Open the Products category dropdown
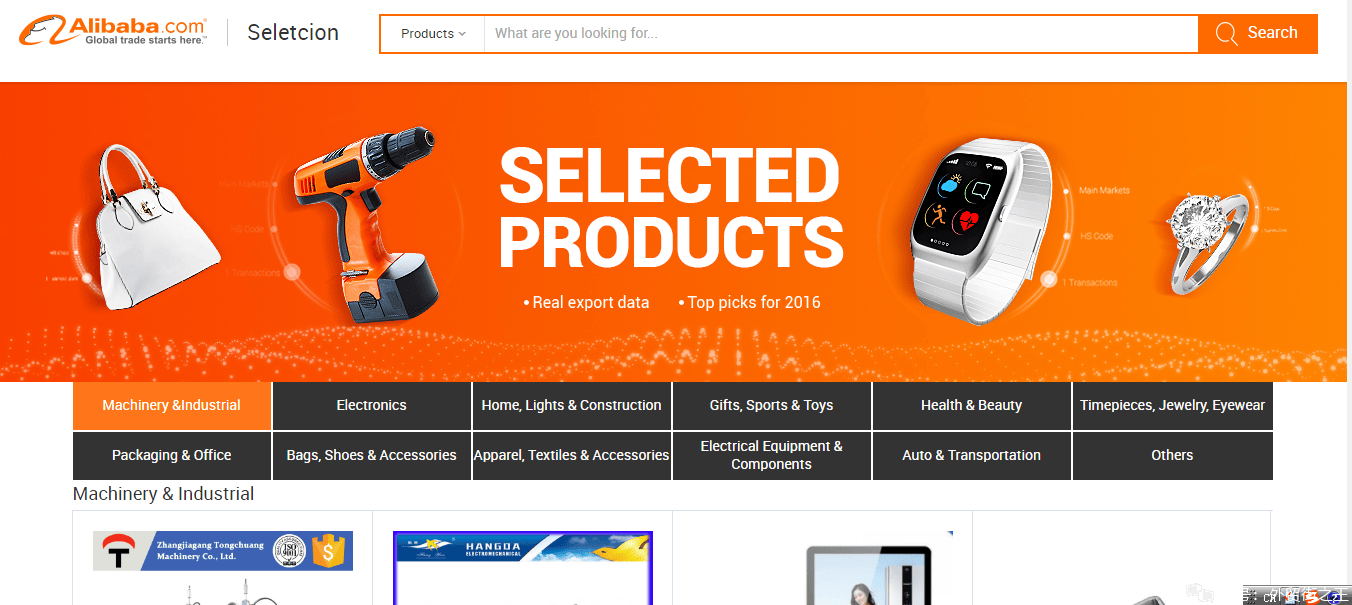Image resolution: width=1352 pixels, height=605 pixels. (x=433, y=34)
